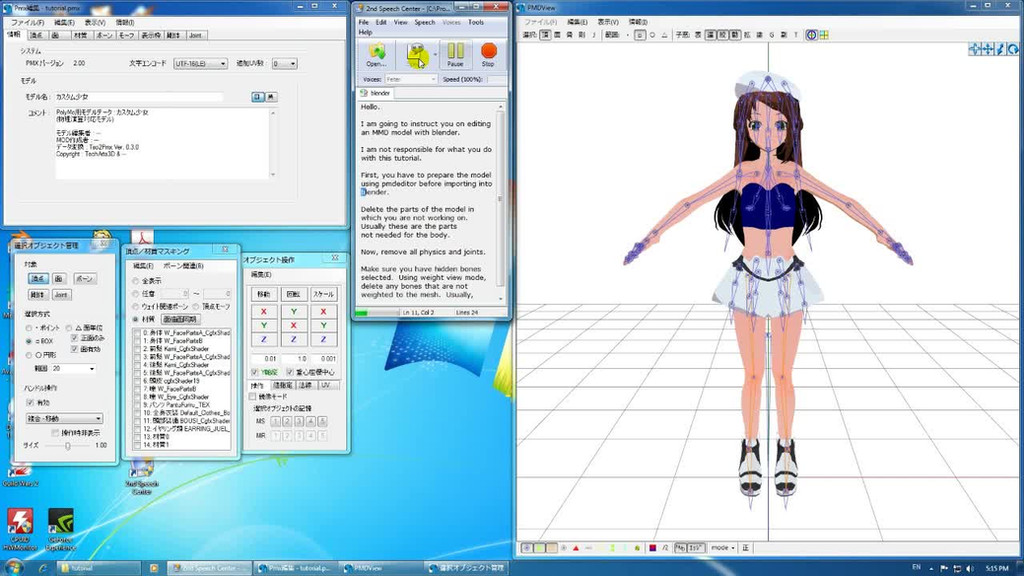Toggle the 面有効 checkbox

pyautogui.click(x=74, y=349)
